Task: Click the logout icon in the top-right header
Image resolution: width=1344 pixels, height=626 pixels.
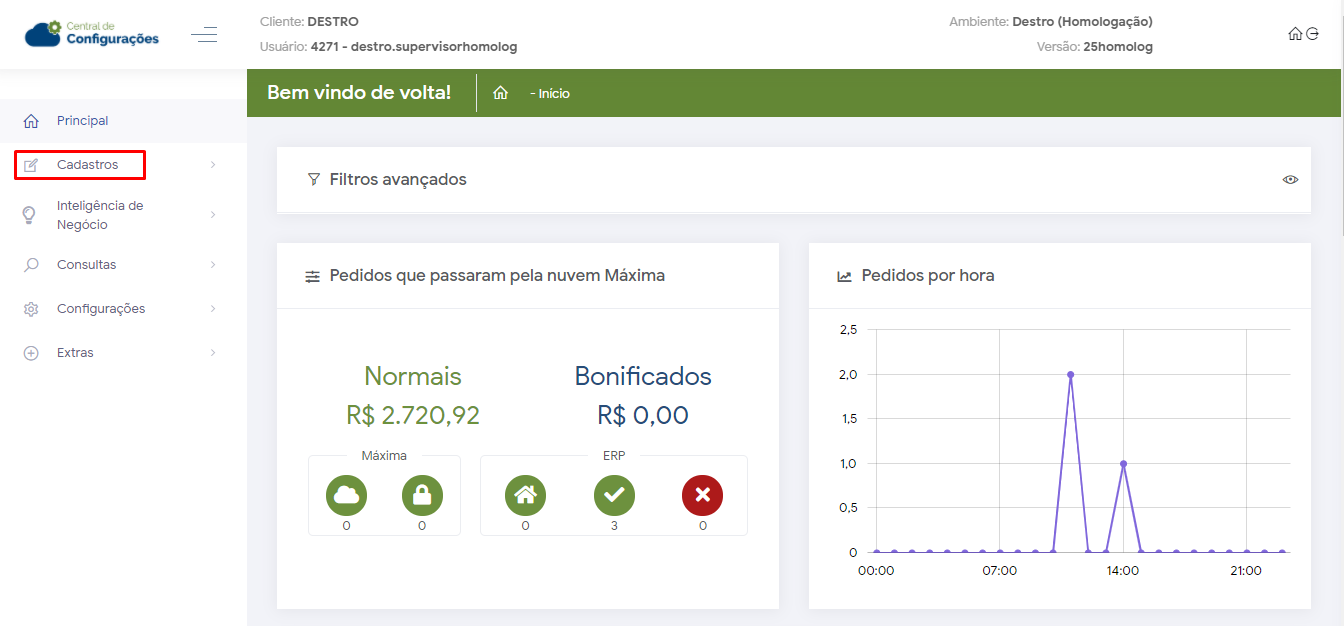Action: click(1312, 34)
